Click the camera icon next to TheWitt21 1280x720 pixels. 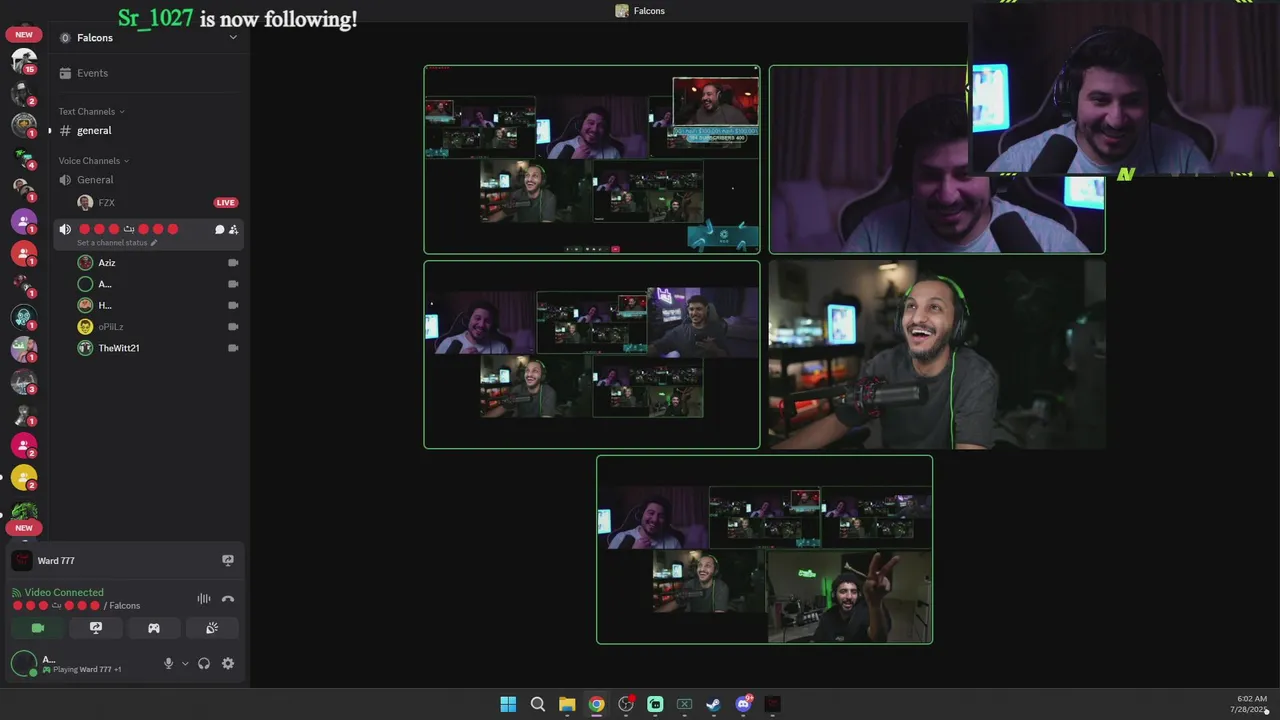(233, 348)
